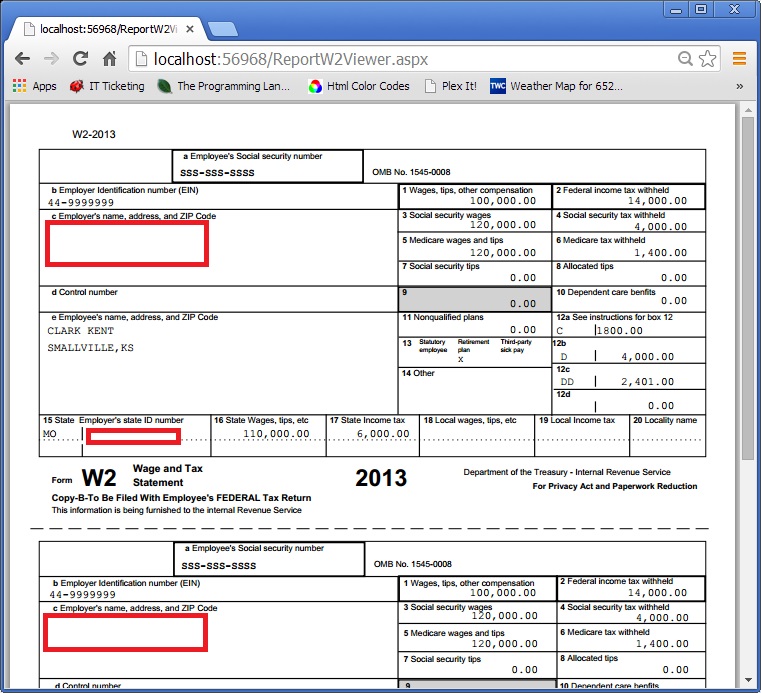This screenshot has height=693, width=761.
Task: Open The Programming Lan... bookmark
Action: [224, 86]
